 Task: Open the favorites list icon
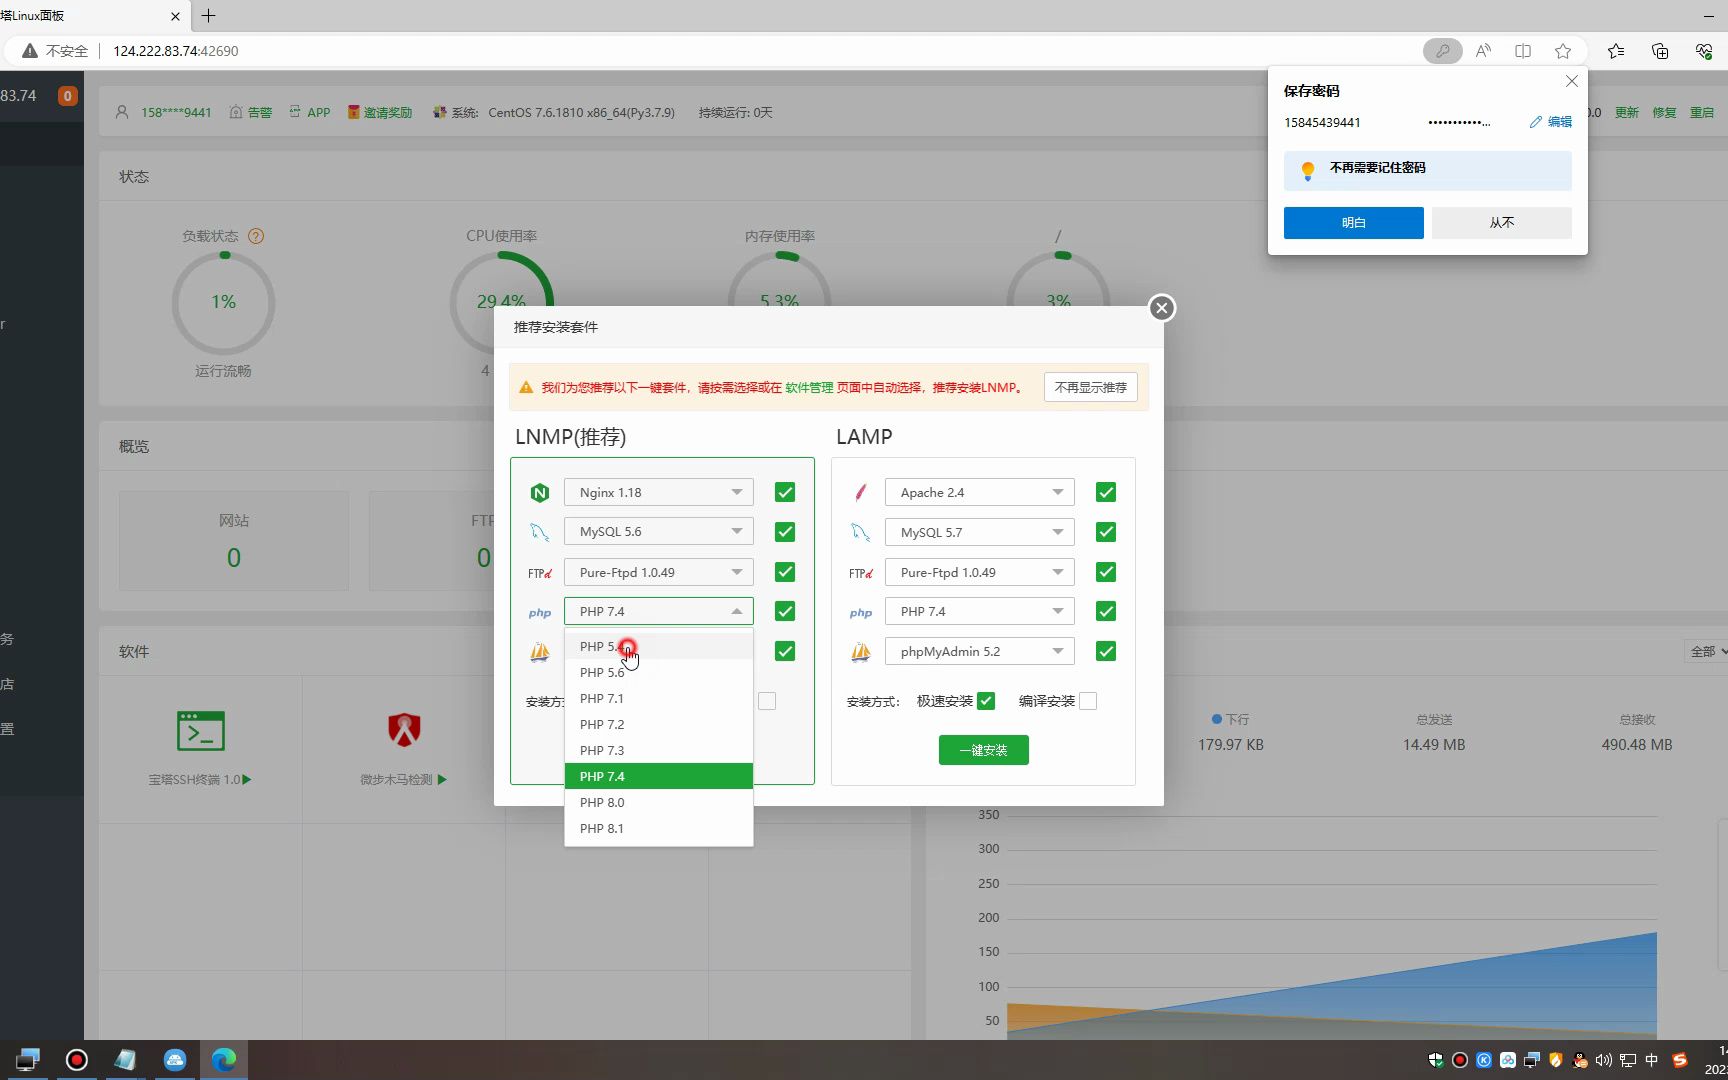(1616, 51)
